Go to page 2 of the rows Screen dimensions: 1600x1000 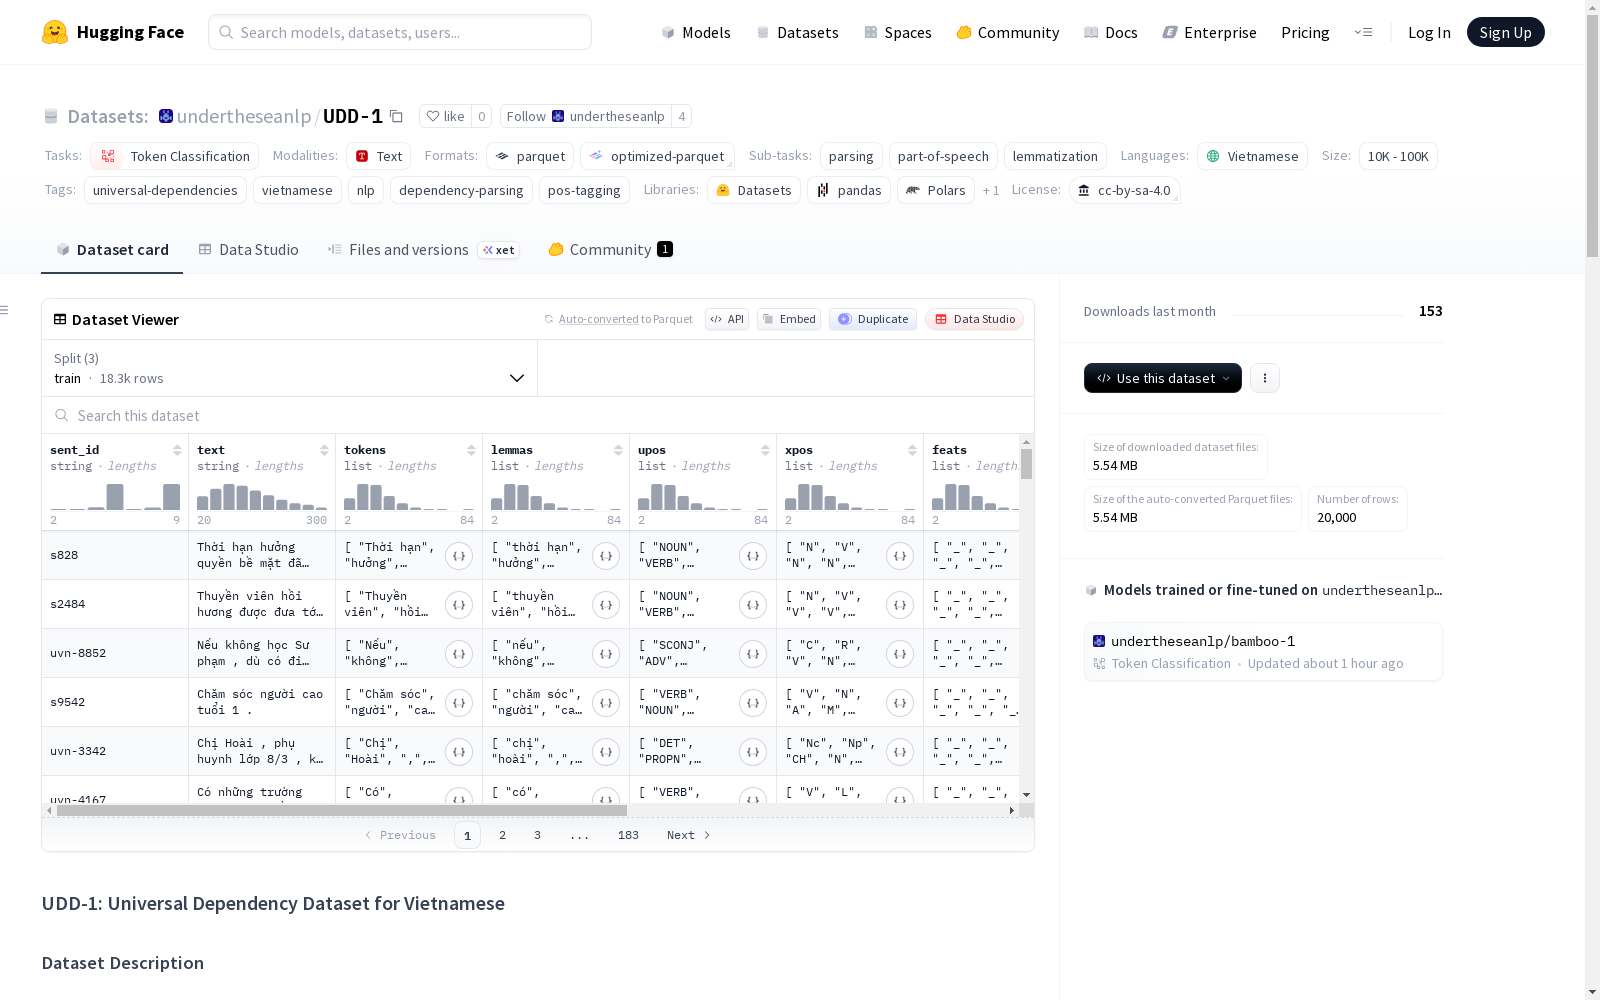pyautogui.click(x=502, y=835)
